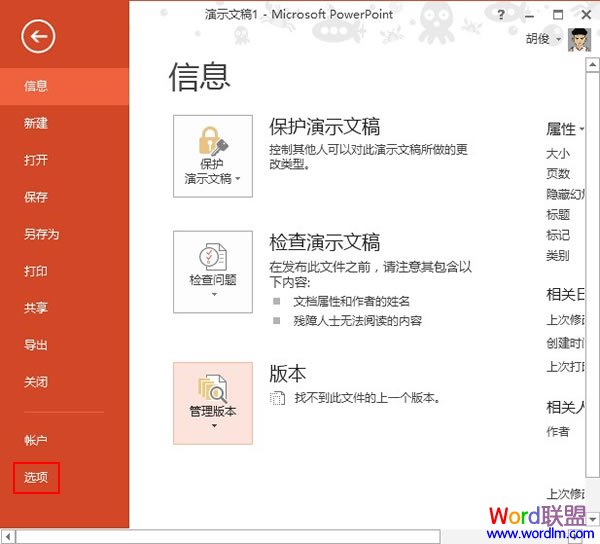Click the 大小 property label

pos(558,154)
